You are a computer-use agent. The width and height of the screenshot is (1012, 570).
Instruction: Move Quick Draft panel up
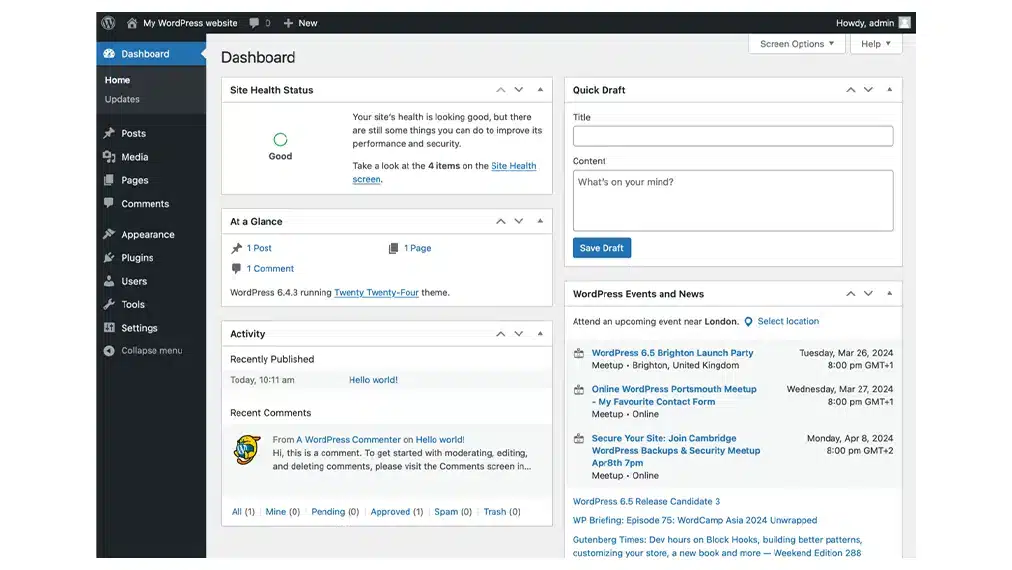coord(851,90)
